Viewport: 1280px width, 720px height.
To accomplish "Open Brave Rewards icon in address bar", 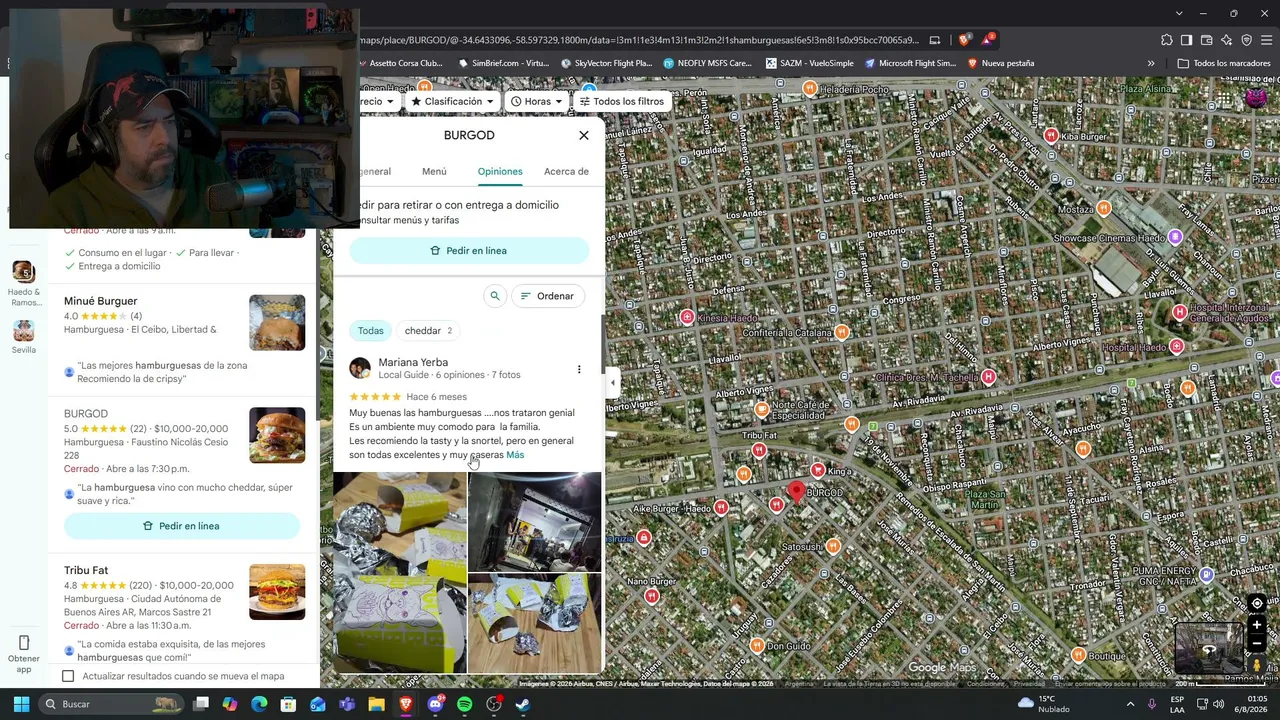I will (987, 40).
